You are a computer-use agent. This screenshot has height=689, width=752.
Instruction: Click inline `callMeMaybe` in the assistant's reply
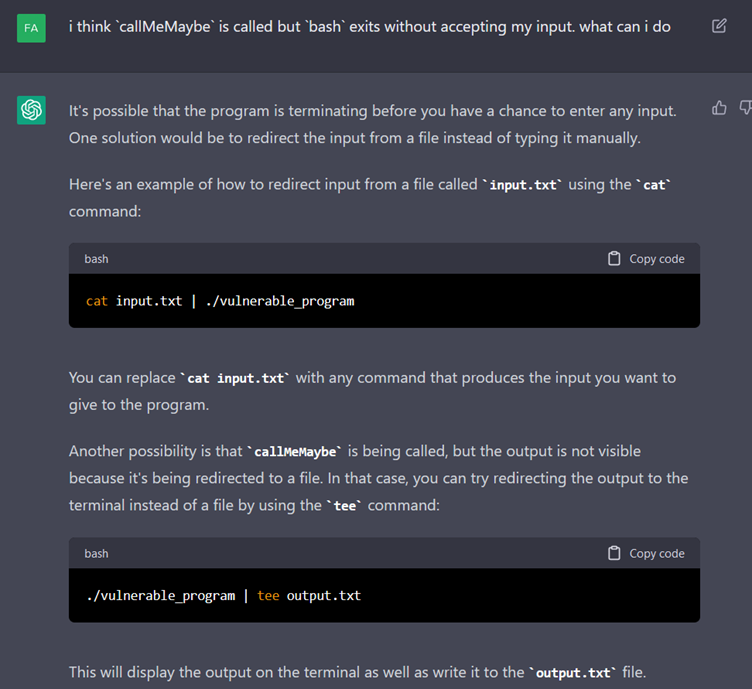(x=298, y=452)
